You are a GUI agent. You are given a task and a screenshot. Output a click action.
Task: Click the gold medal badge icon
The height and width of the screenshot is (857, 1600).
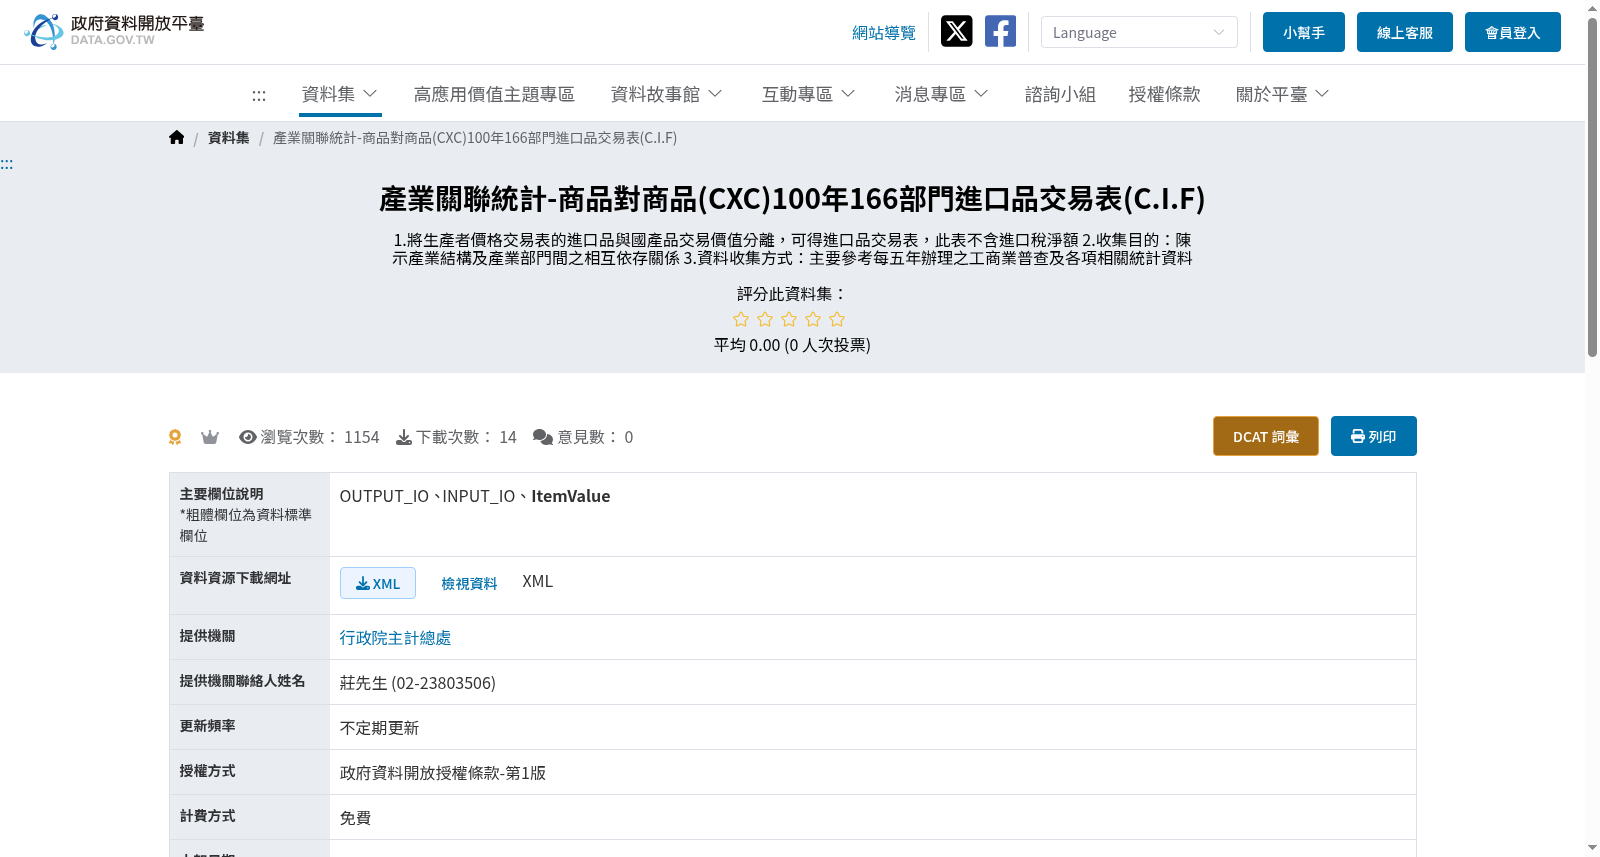pyautogui.click(x=175, y=437)
